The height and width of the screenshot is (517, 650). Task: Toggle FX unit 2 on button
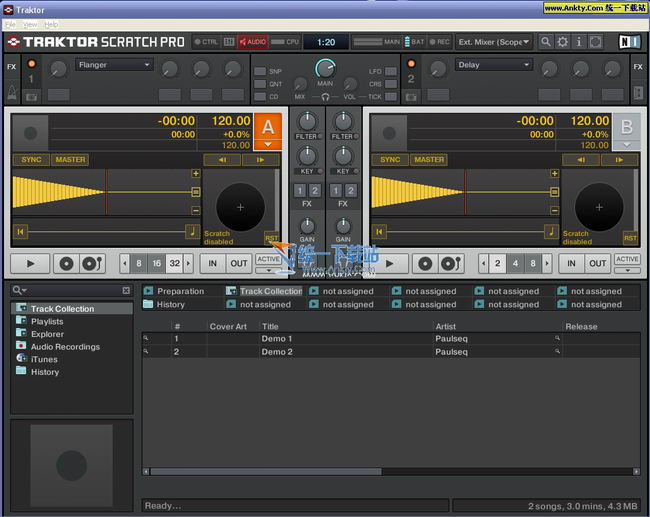411,63
